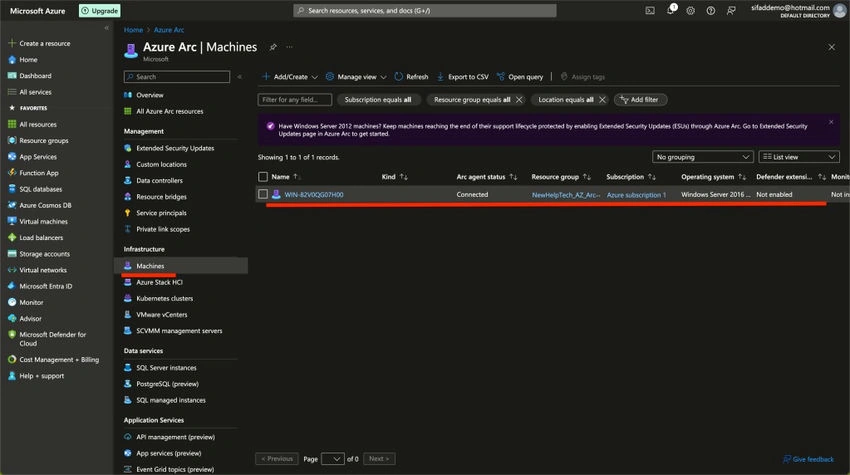Open Cost Management + Billing
850x475 pixels.
[x=59, y=360]
